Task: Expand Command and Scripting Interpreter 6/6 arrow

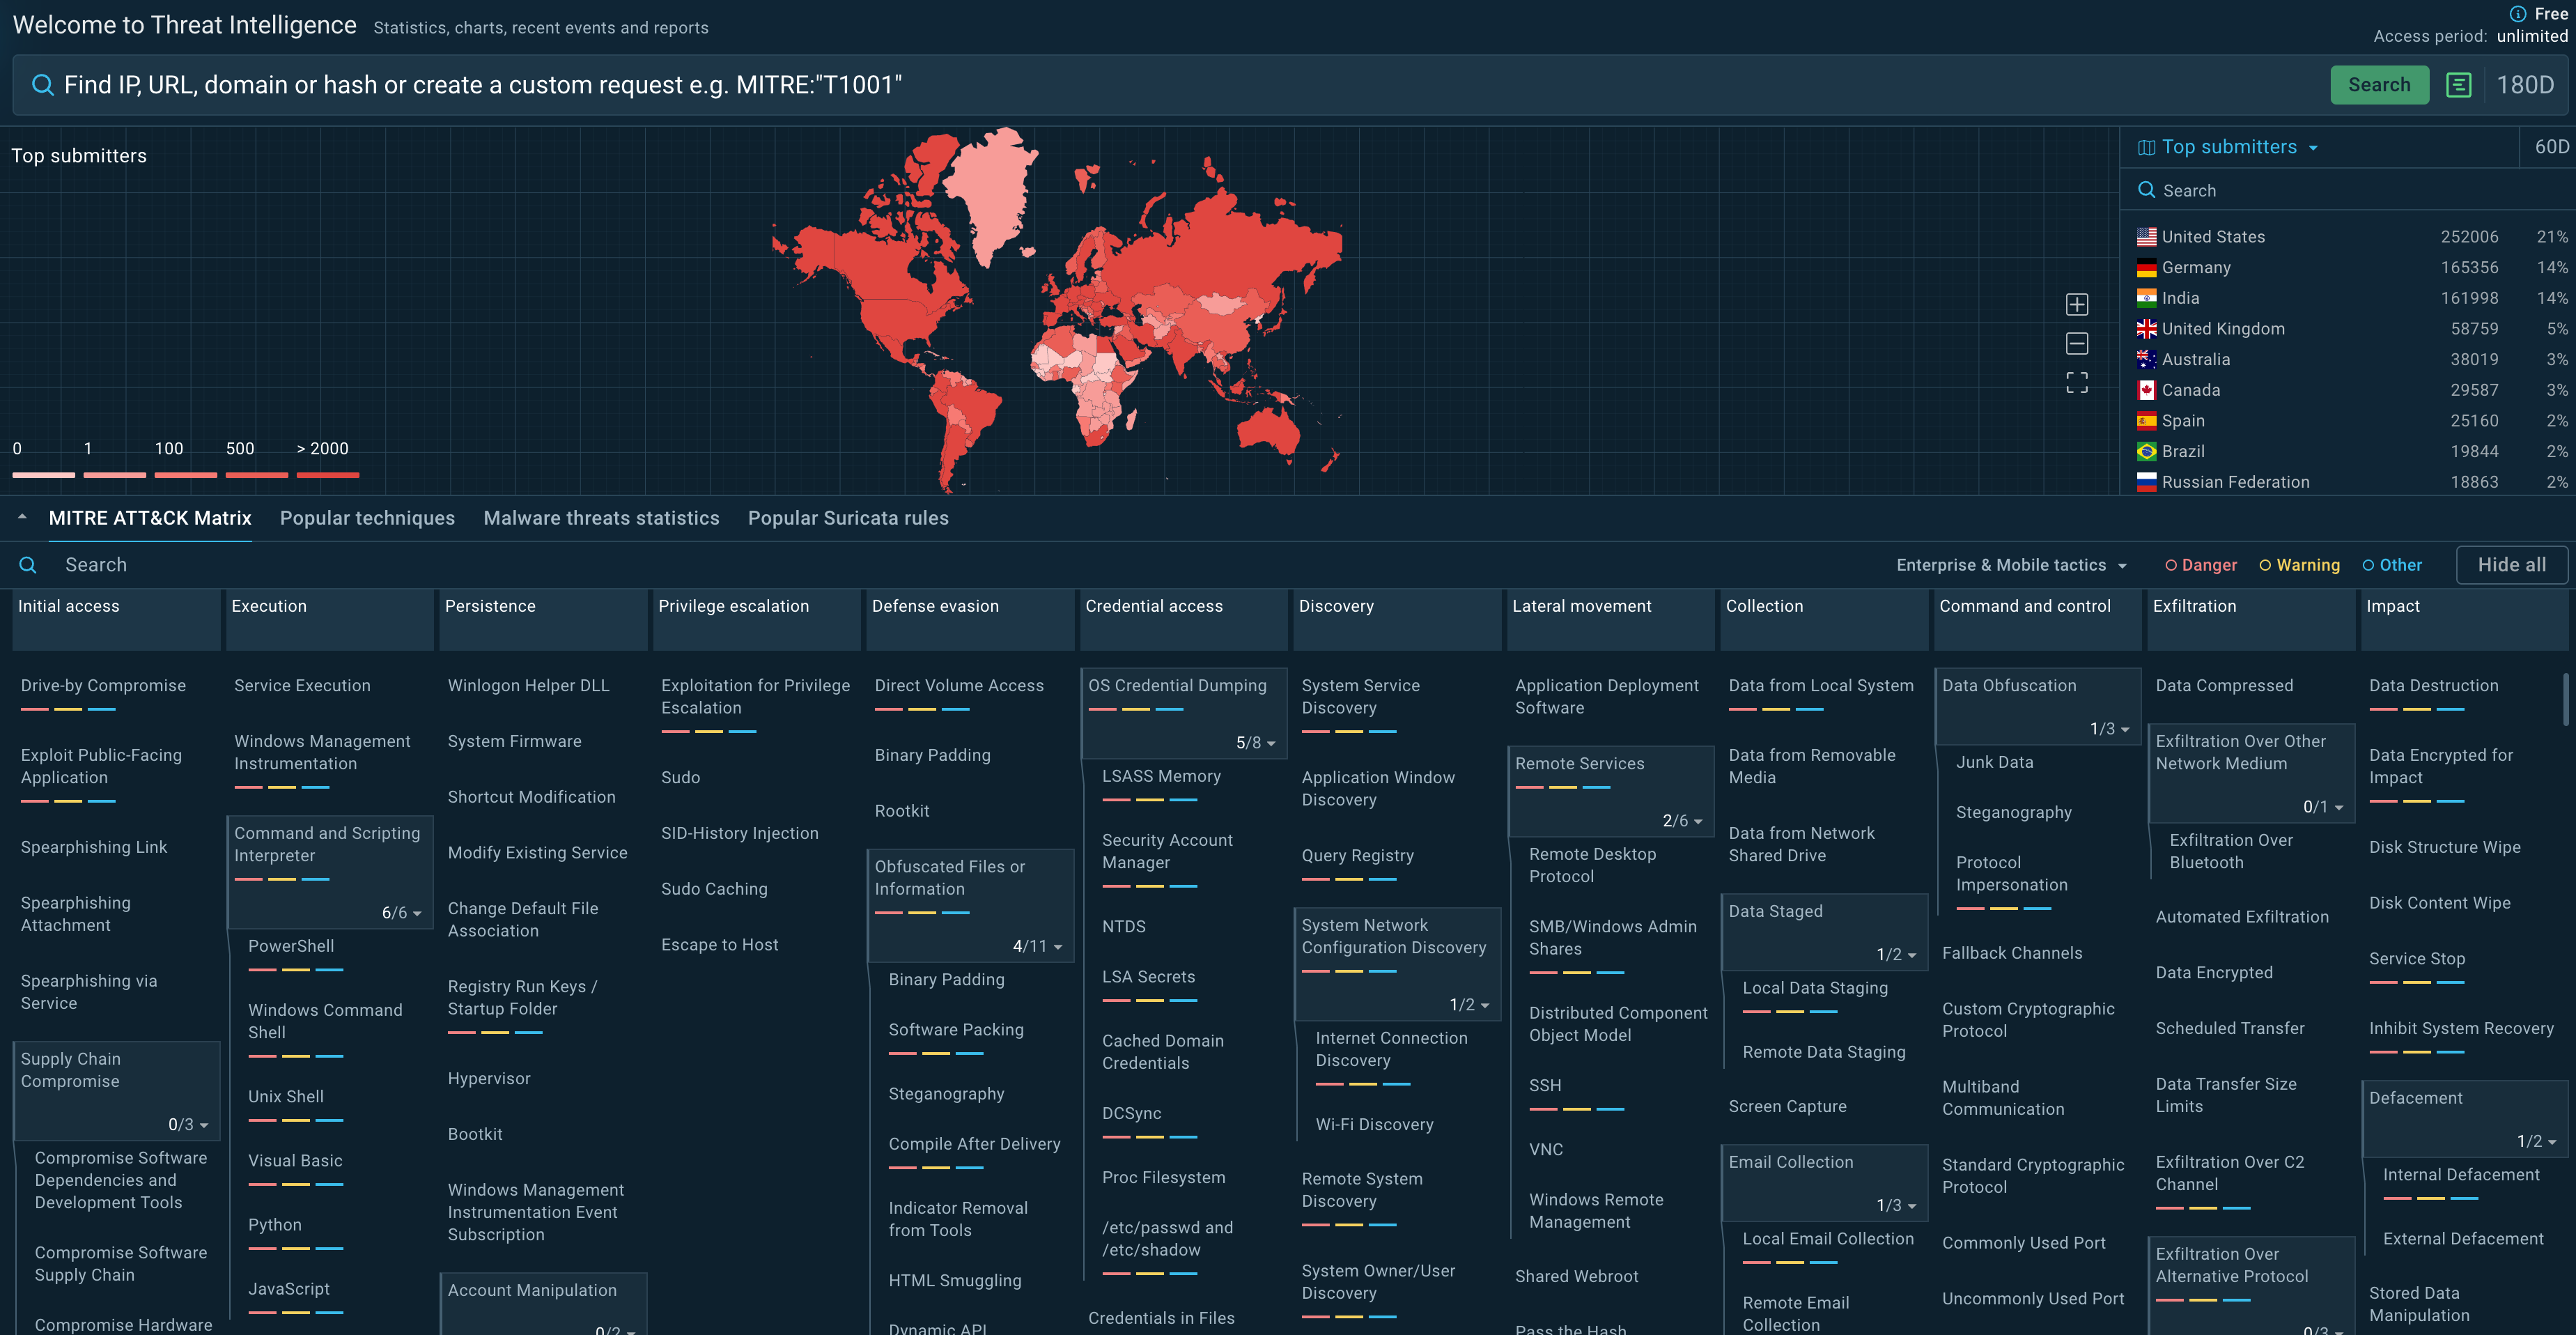Action: click(416, 914)
